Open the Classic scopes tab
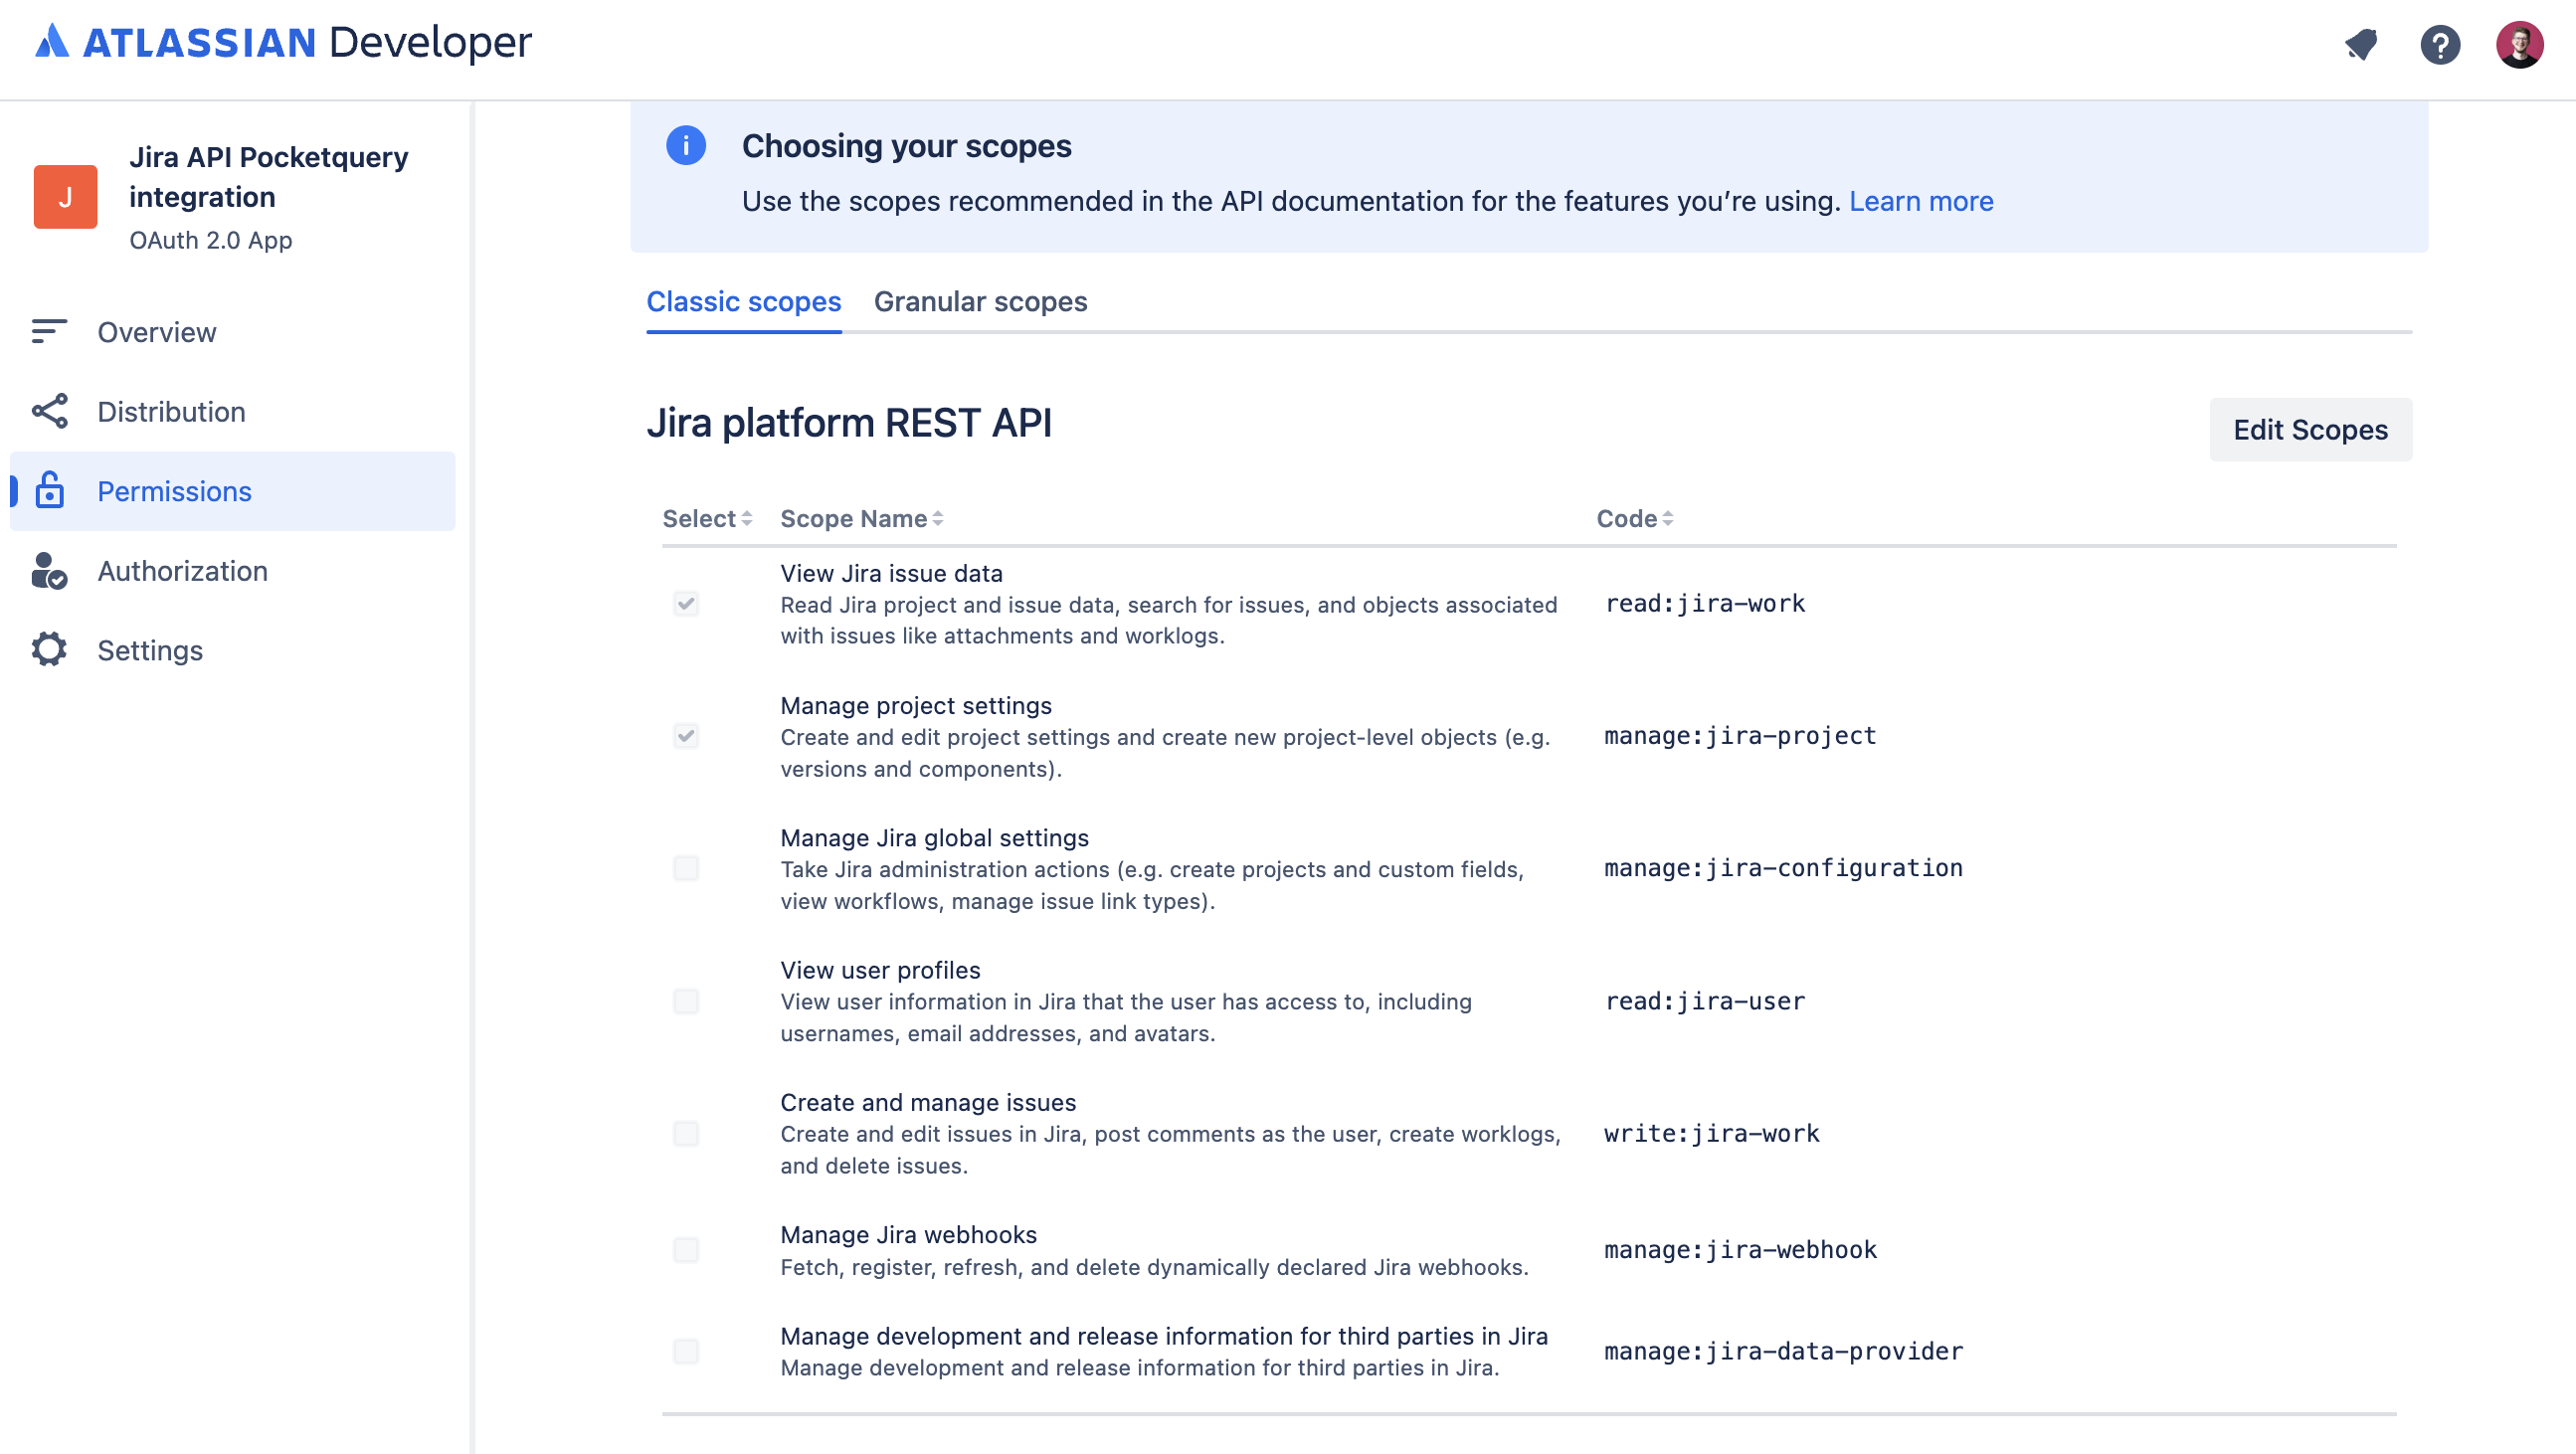 pyautogui.click(x=743, y=301)
